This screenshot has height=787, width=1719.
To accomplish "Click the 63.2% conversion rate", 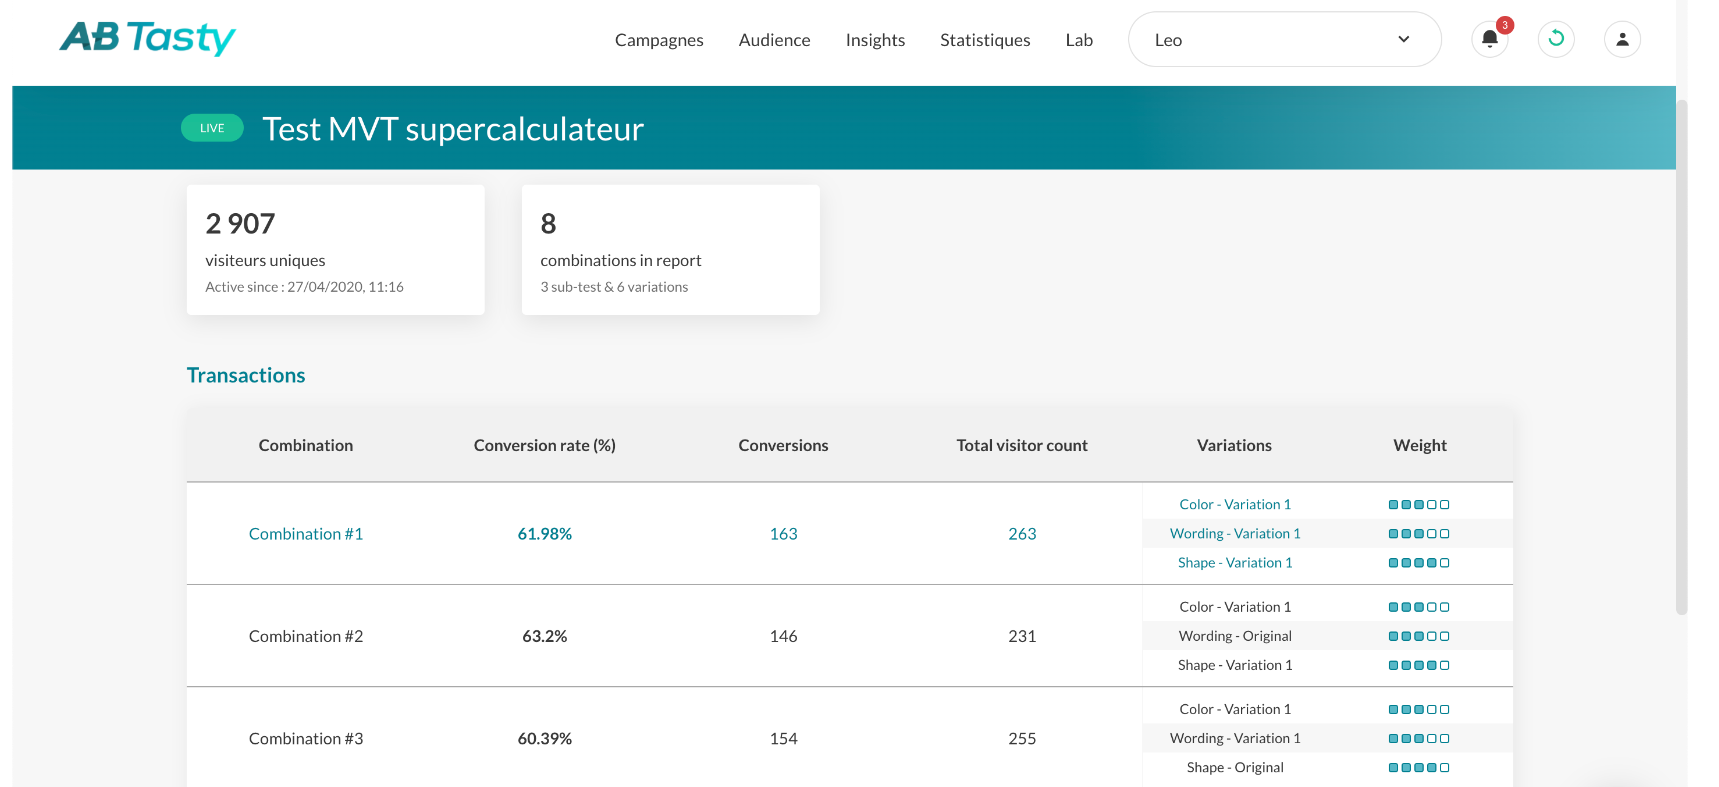I will 545,636.
